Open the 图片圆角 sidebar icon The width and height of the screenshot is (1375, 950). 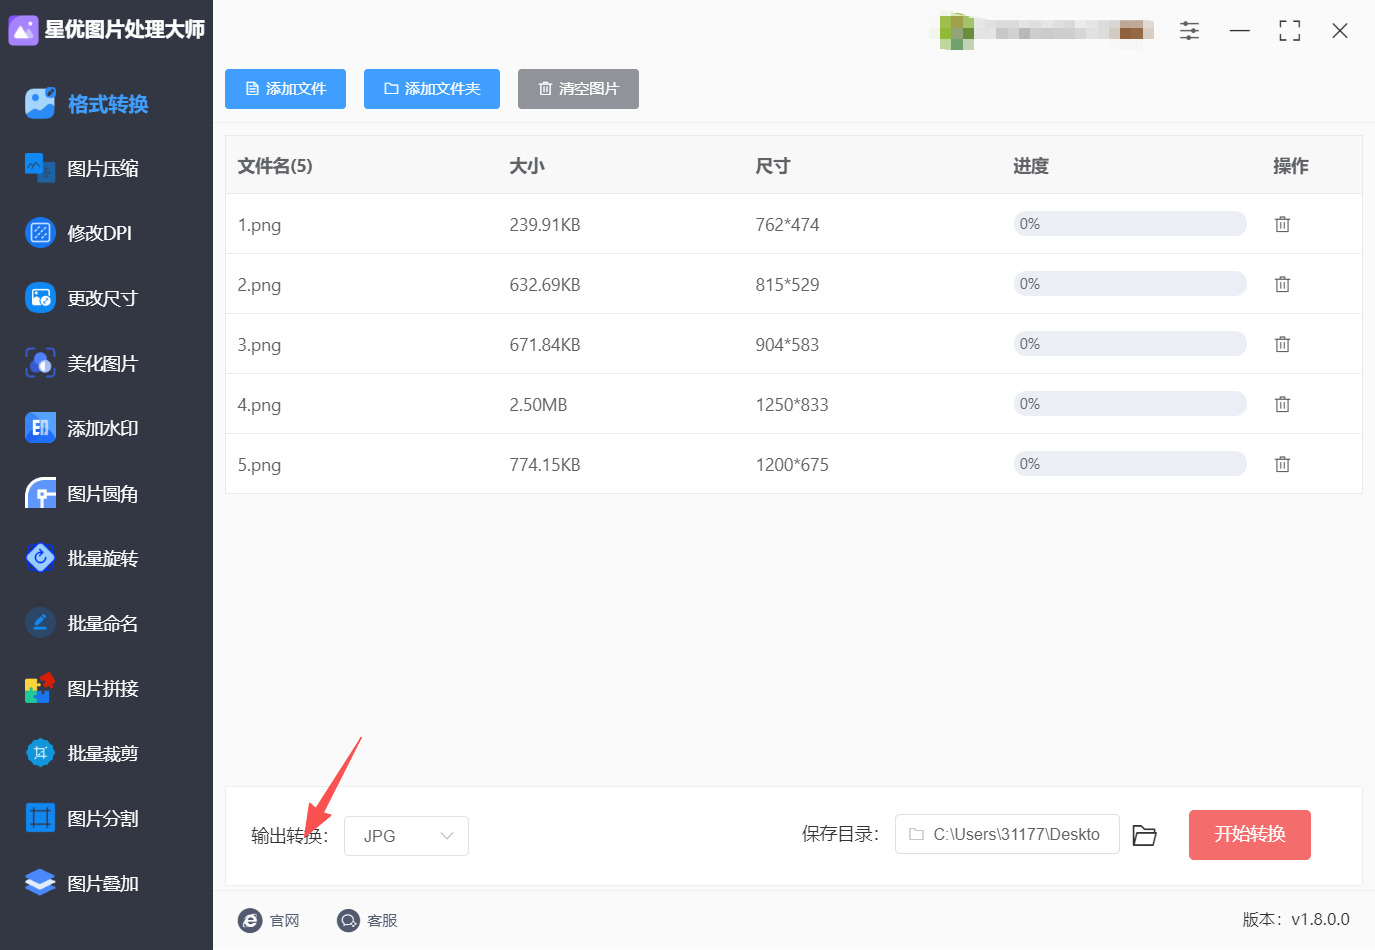(x=40, y=493)
